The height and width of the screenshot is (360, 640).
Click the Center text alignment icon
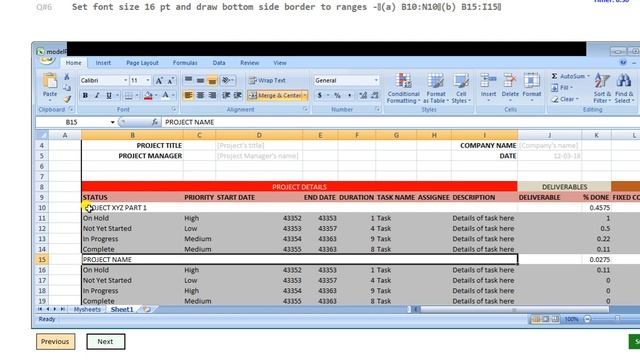point(200,96)
